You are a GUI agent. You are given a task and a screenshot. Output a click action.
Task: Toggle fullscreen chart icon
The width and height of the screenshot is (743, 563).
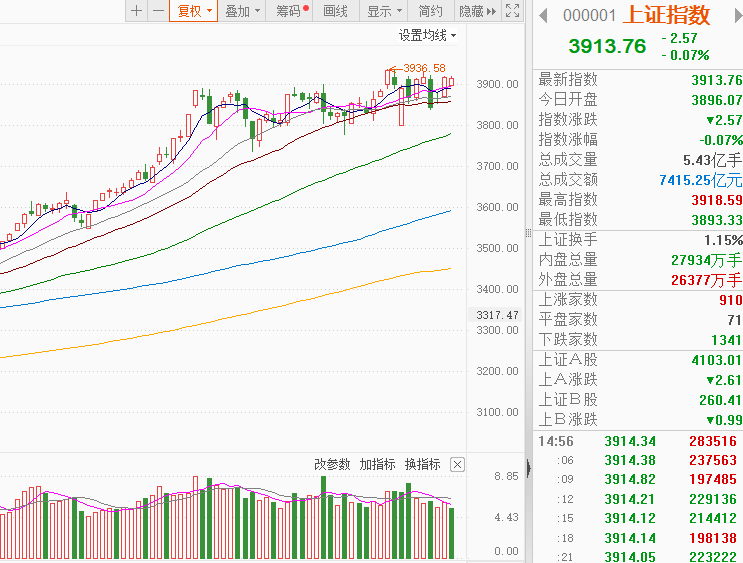[x=513, y=10]
